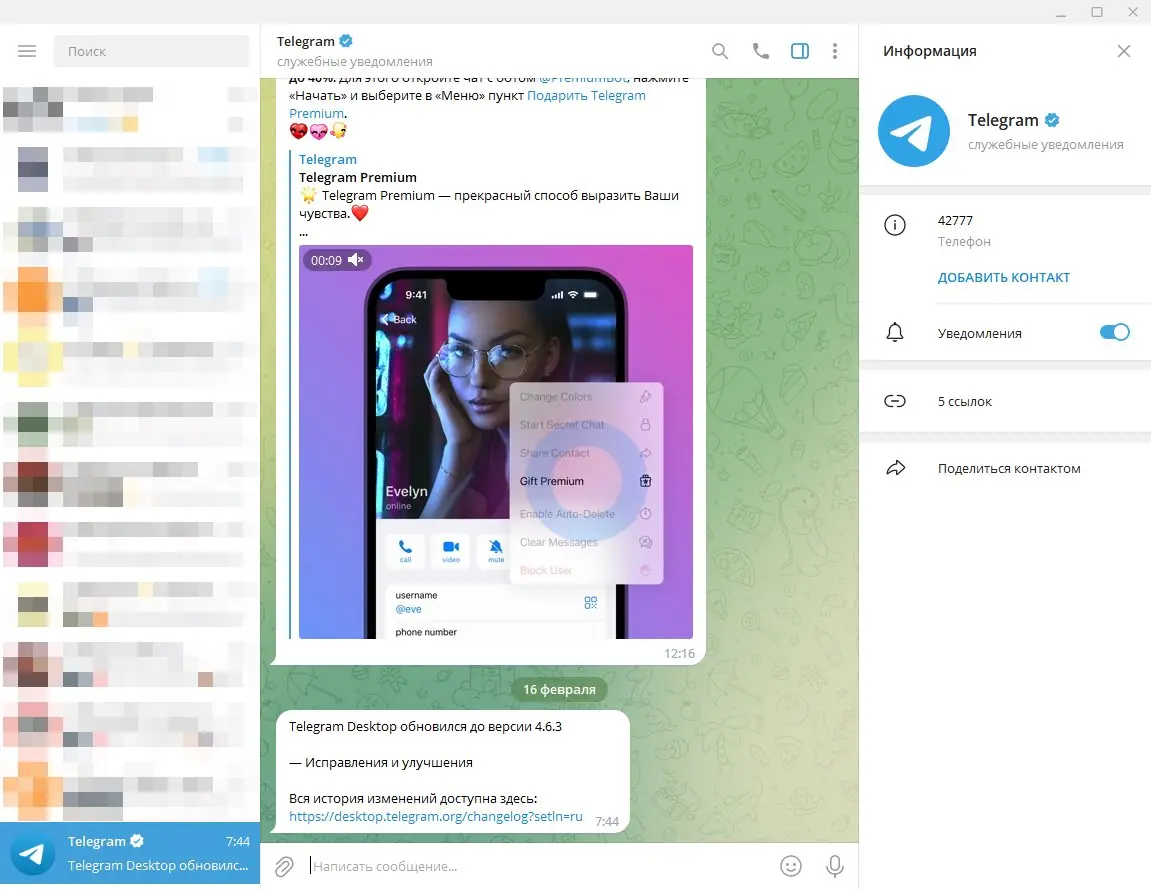Viewport: 1151px width, 889px height.
Task: Click the Telegram link preview title
Action: tap(327, 159)
